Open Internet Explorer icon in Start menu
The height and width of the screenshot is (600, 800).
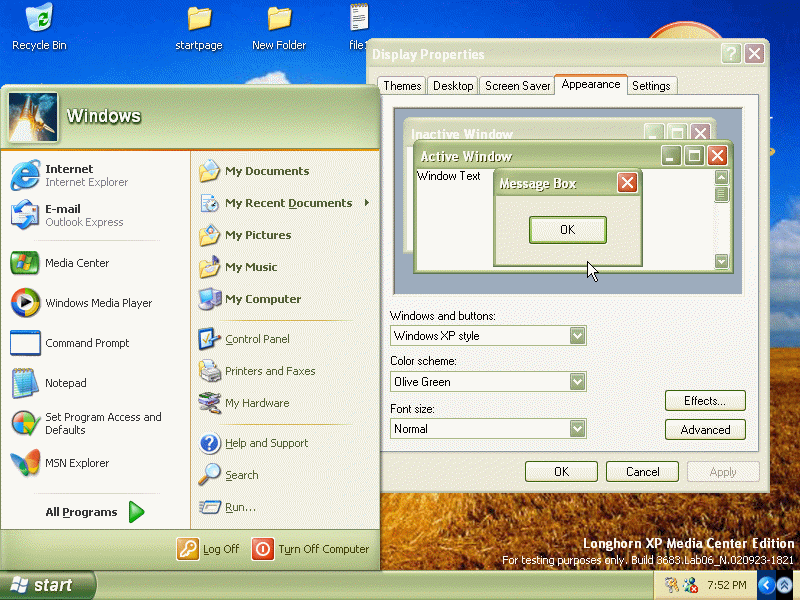coord(24,175)
